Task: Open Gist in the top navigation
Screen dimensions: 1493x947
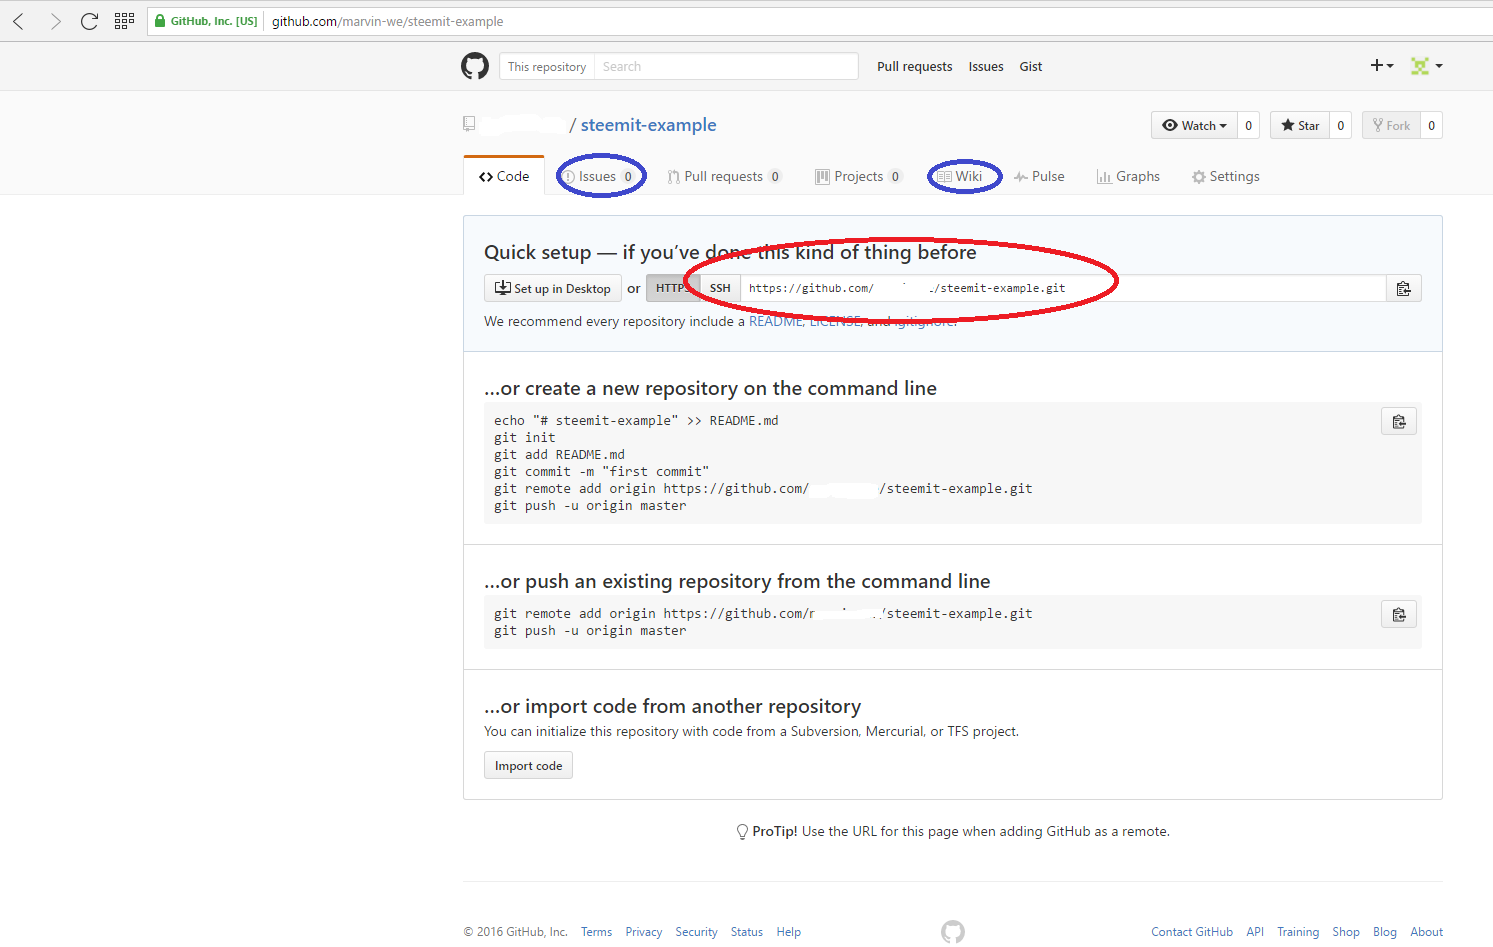Action: (1031, 66)
